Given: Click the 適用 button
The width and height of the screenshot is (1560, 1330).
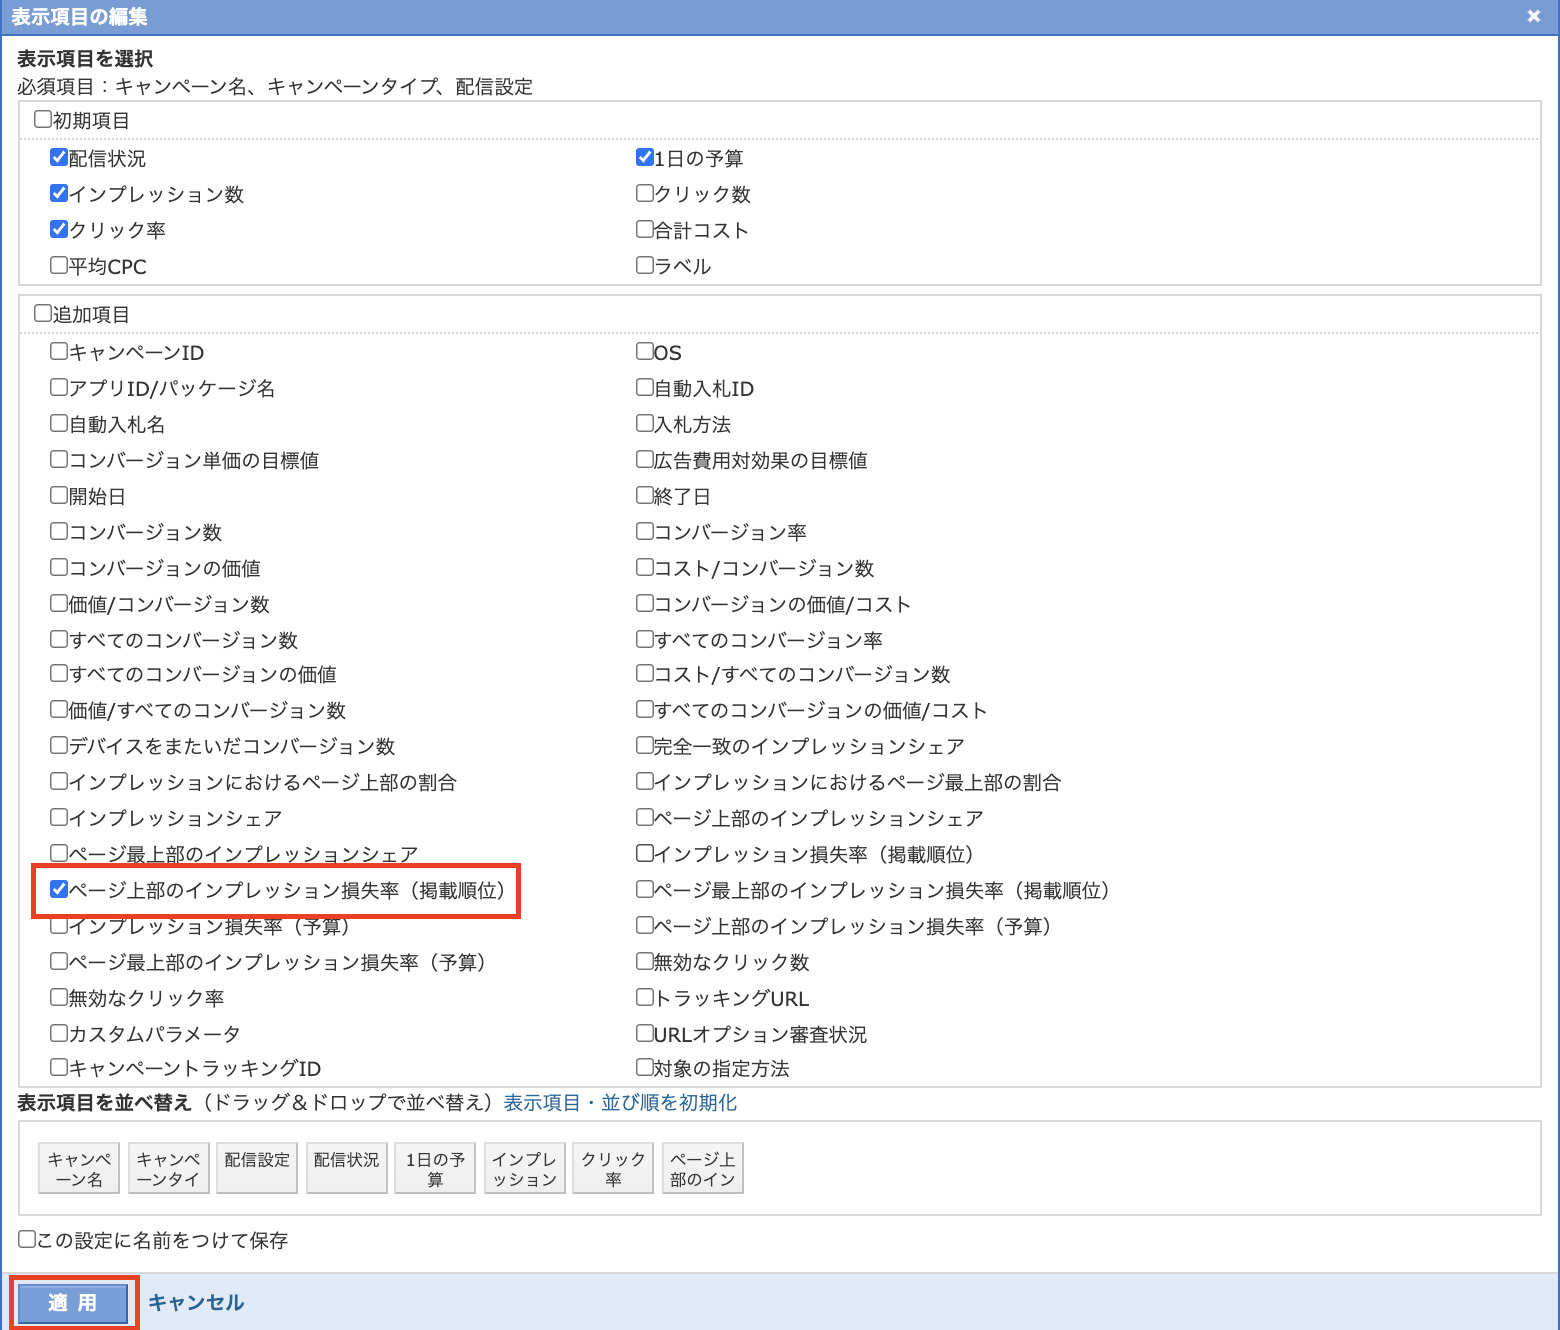Looking at the screenshot, I should (x=73, y=1303).
